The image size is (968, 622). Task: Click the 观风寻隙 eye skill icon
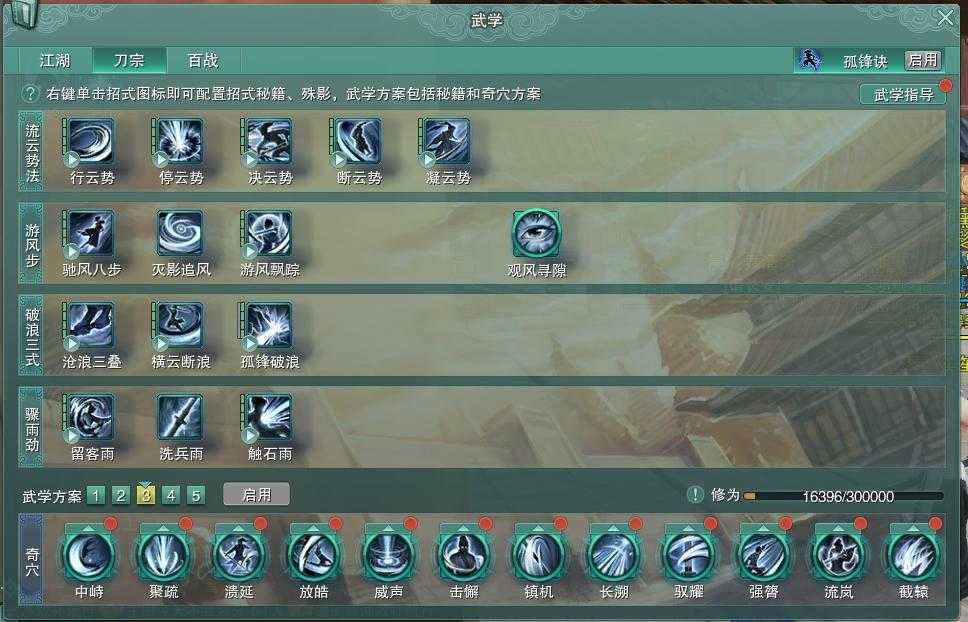tap(536, 233)
